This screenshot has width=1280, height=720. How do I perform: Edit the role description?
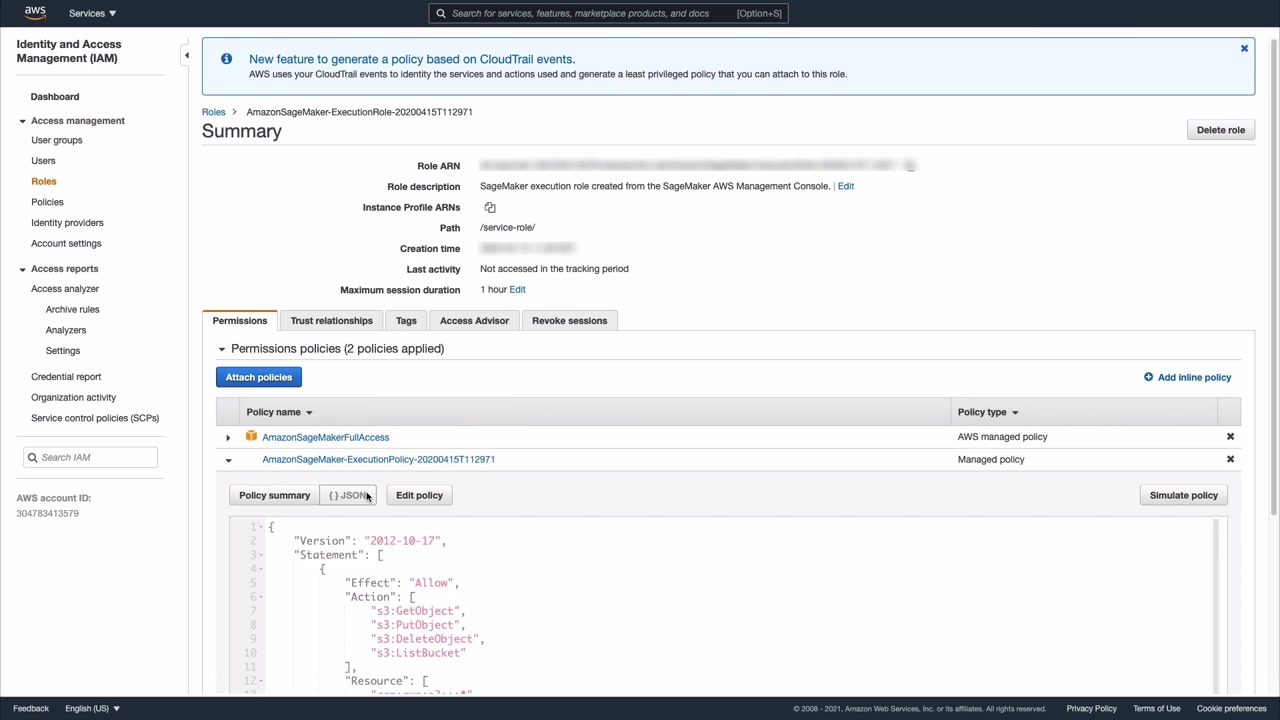pyautogui.click(x=846, y=186)
